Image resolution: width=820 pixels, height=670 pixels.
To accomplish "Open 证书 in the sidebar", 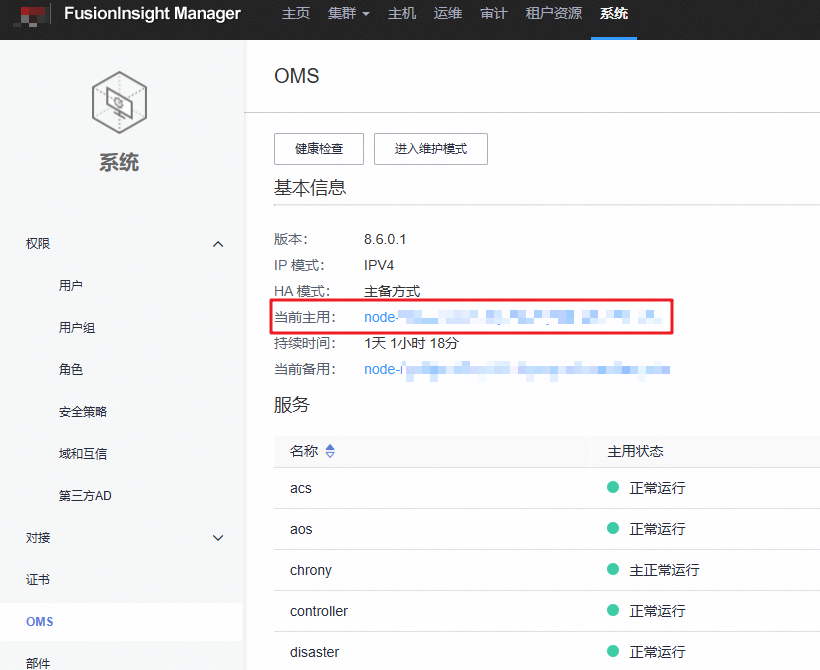I will coord(38,580).
